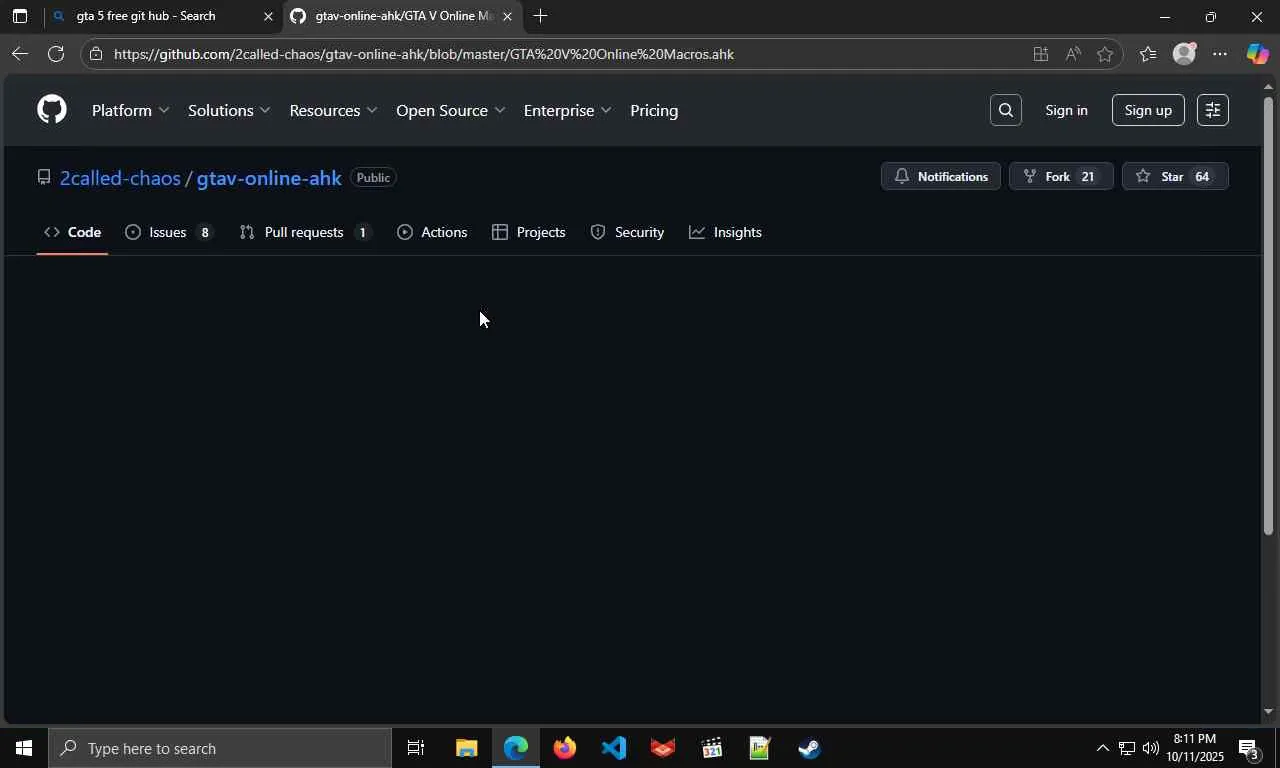
Task: Show hidden system tray icons
Action: 1102,748
